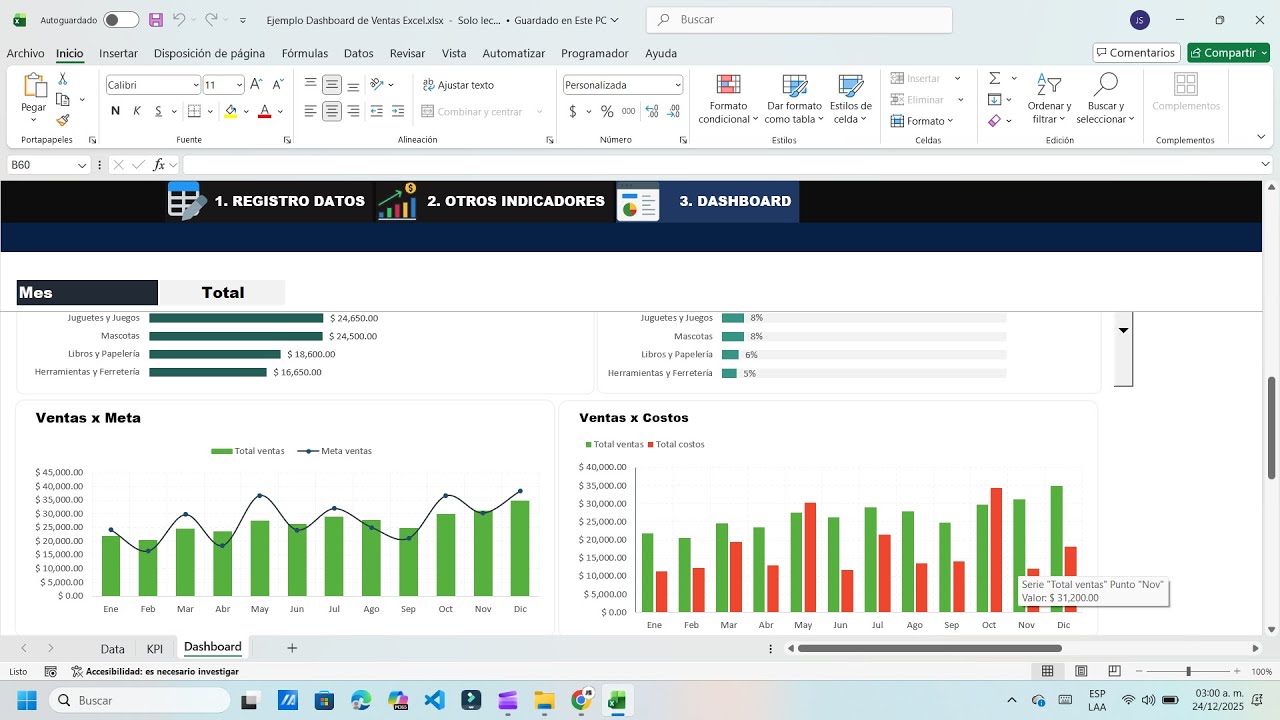Click the increase indent icon

pos(398,111)
